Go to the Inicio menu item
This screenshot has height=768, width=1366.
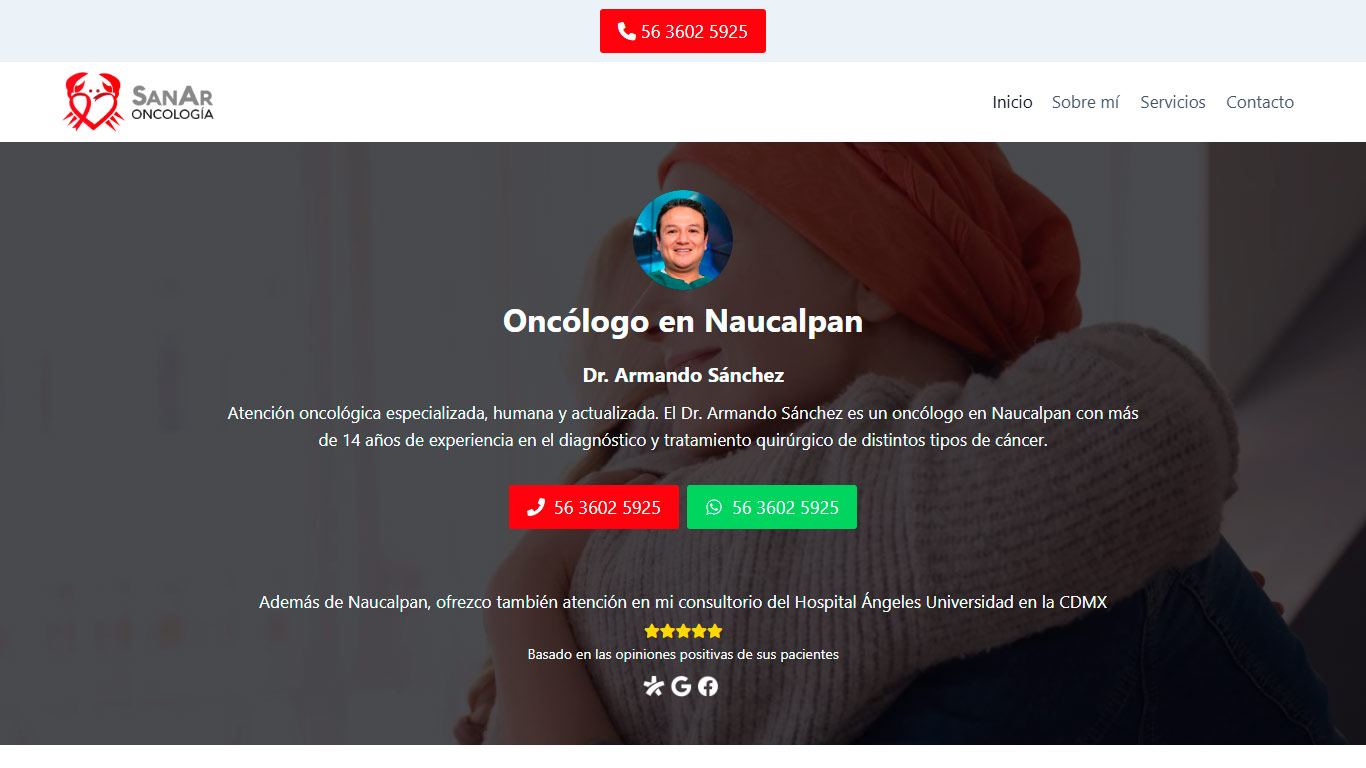(1012, 102)
